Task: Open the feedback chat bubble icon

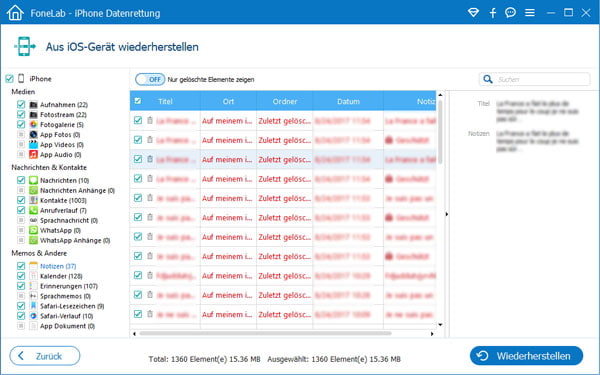Action: [510, 13]
